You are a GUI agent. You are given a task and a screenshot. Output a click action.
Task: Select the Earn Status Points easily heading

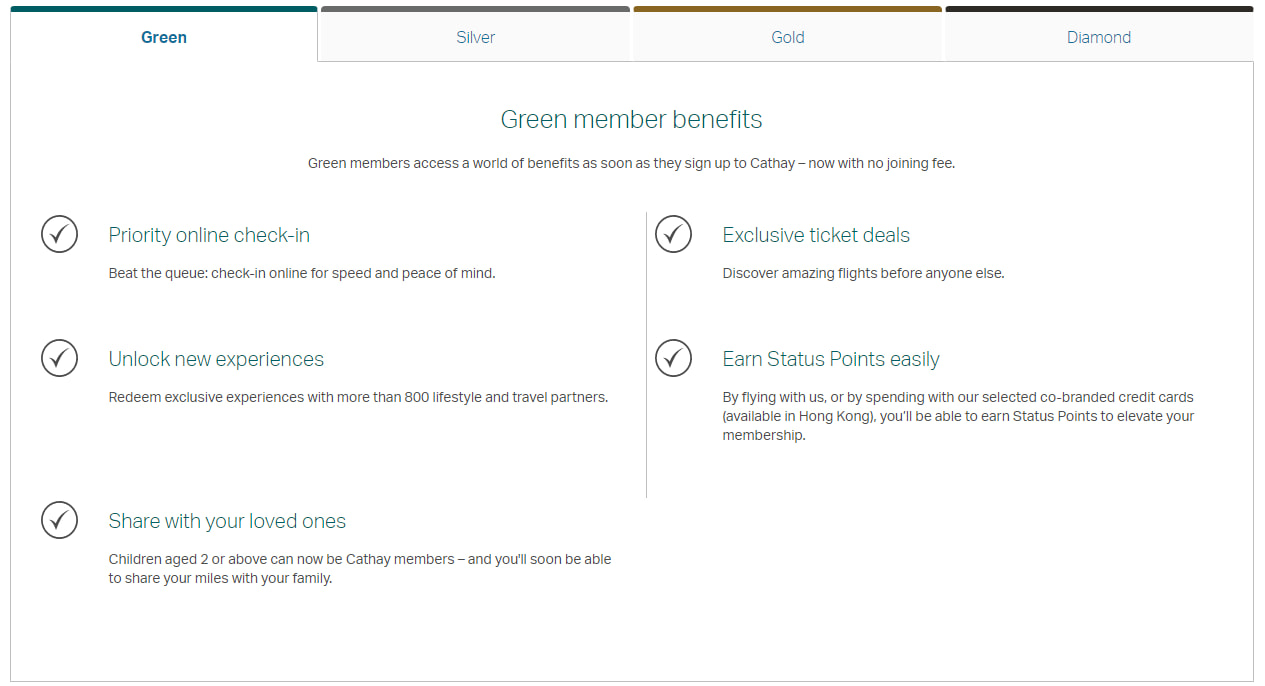tap(831, 358)
